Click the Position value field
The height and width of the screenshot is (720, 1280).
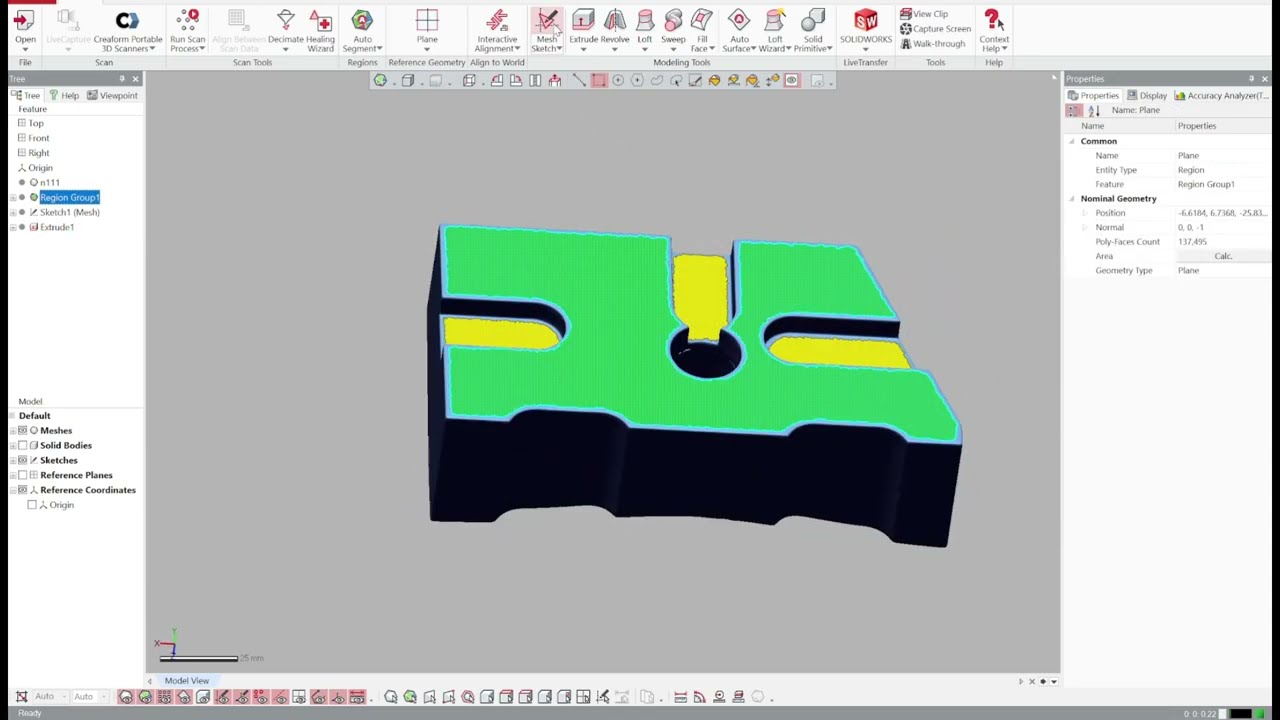(1222, 213)
